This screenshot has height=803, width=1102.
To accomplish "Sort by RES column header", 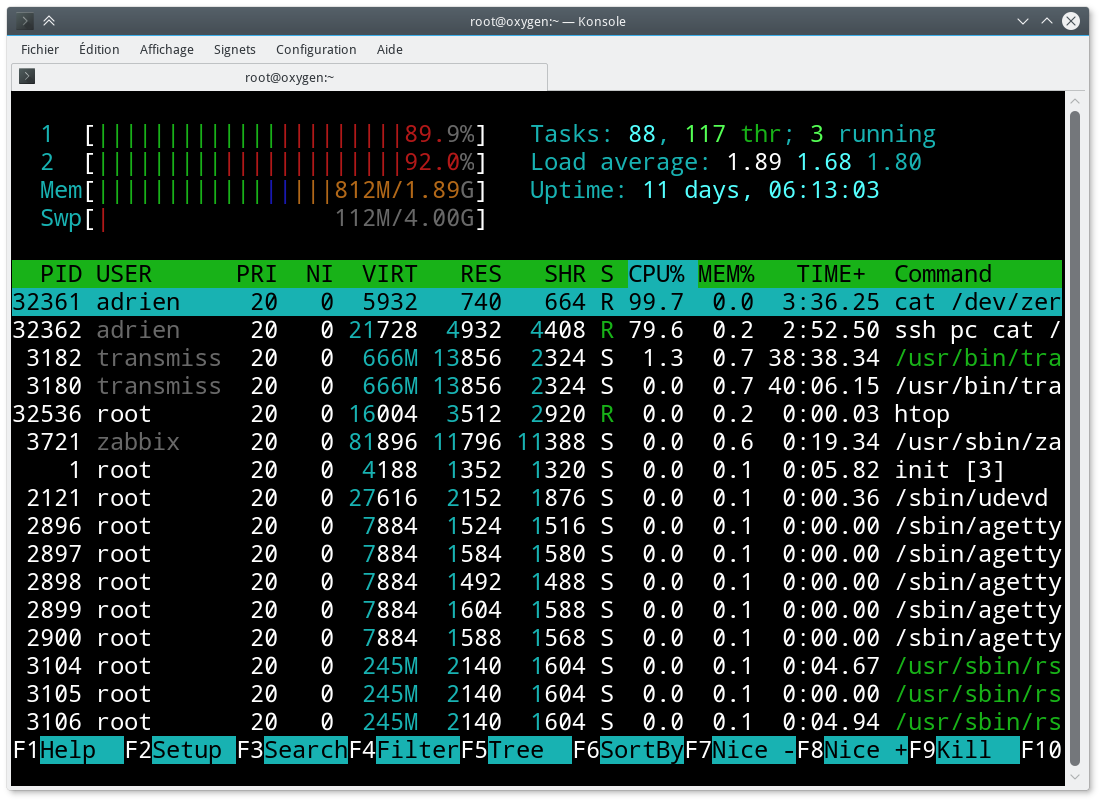I will (481, 274).
